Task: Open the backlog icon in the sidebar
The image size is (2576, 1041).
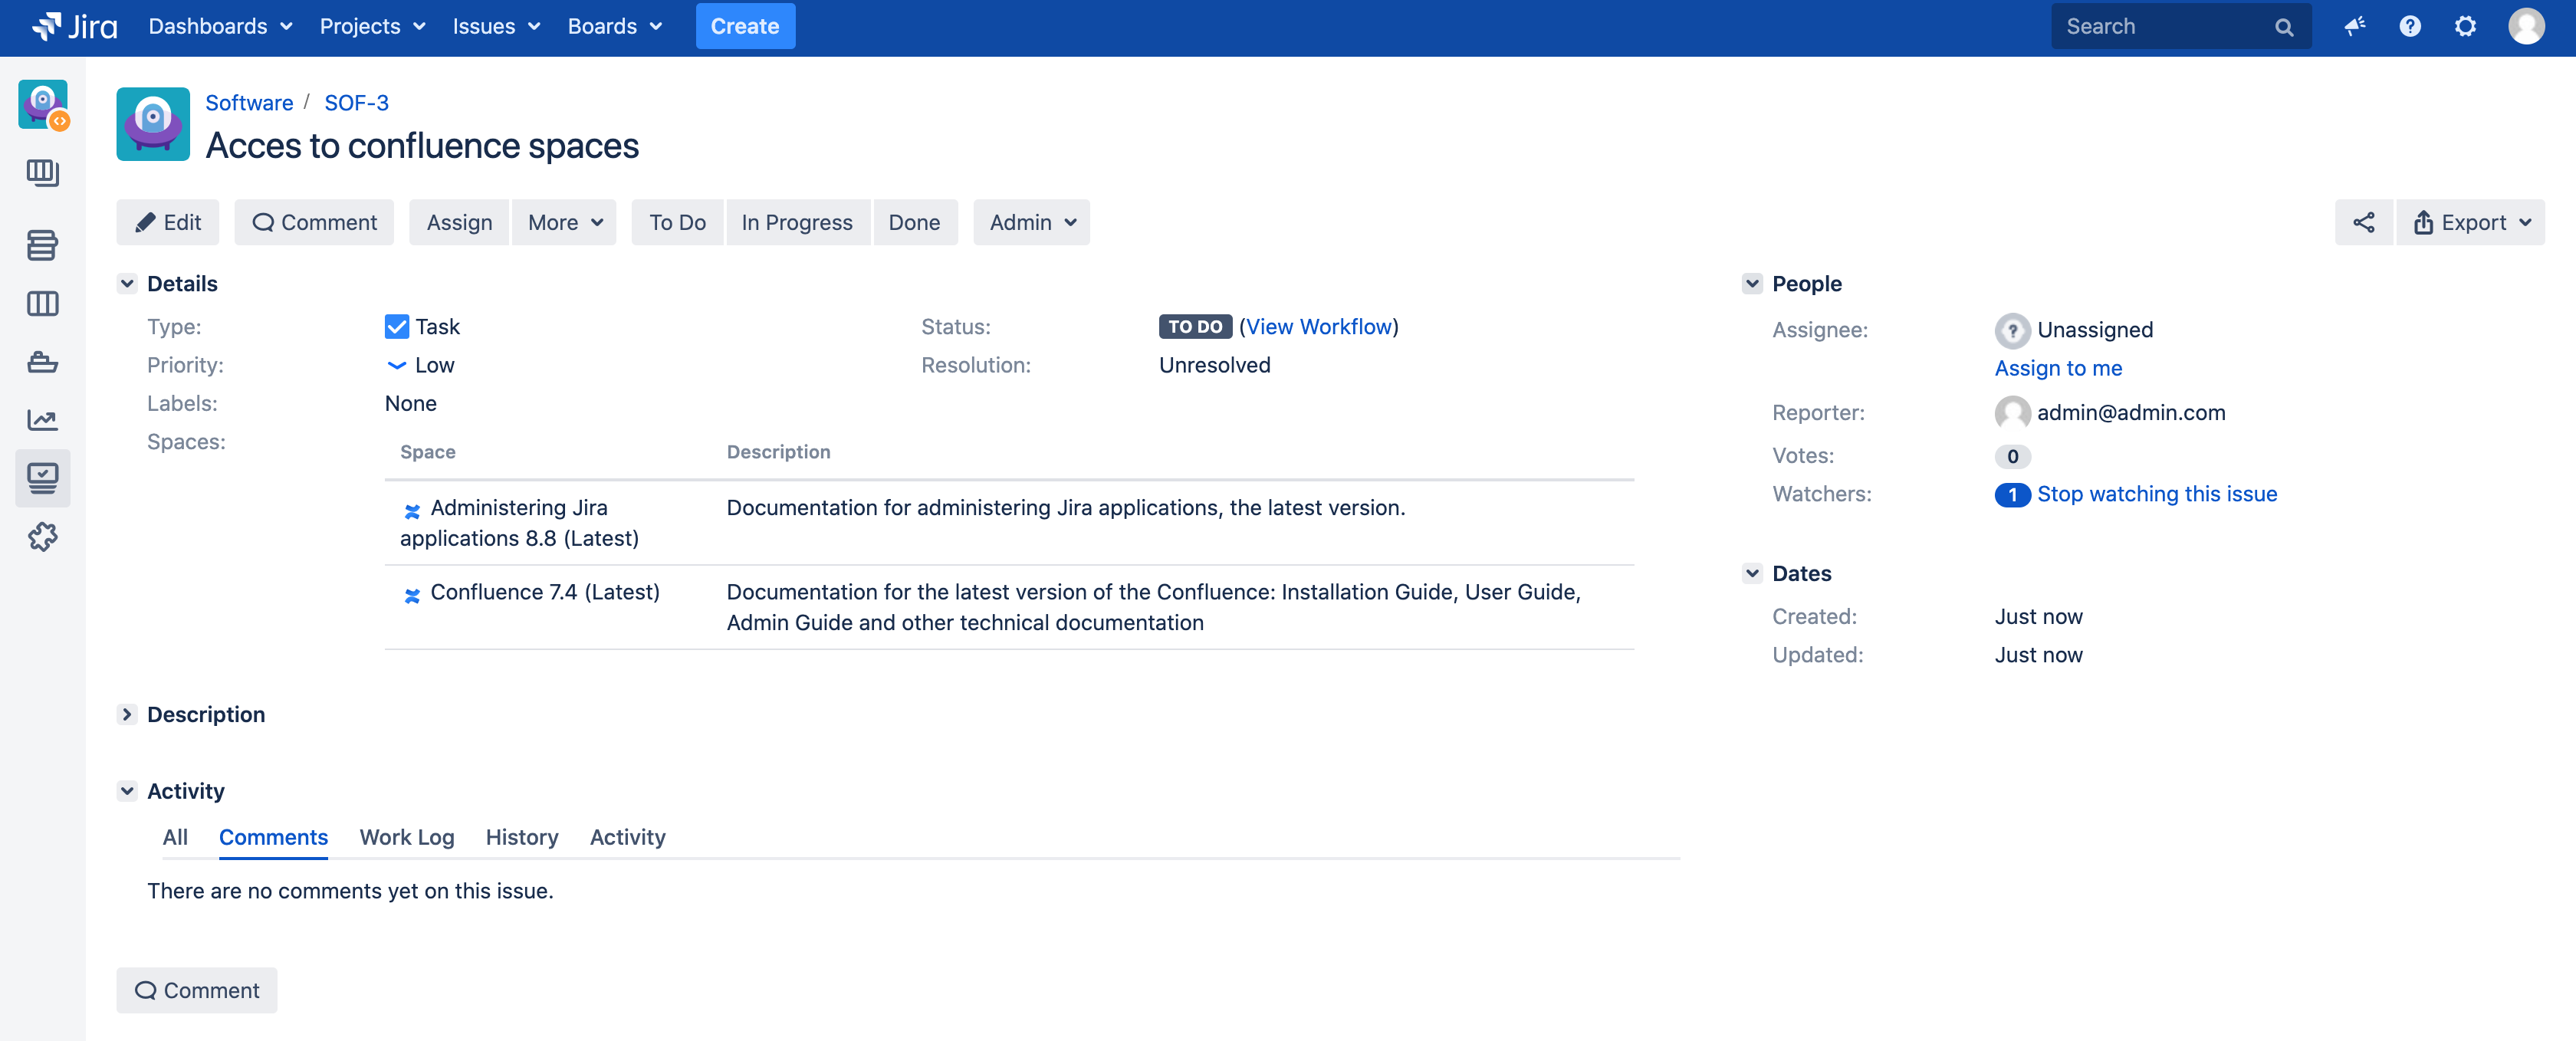Action: [42, 245]
